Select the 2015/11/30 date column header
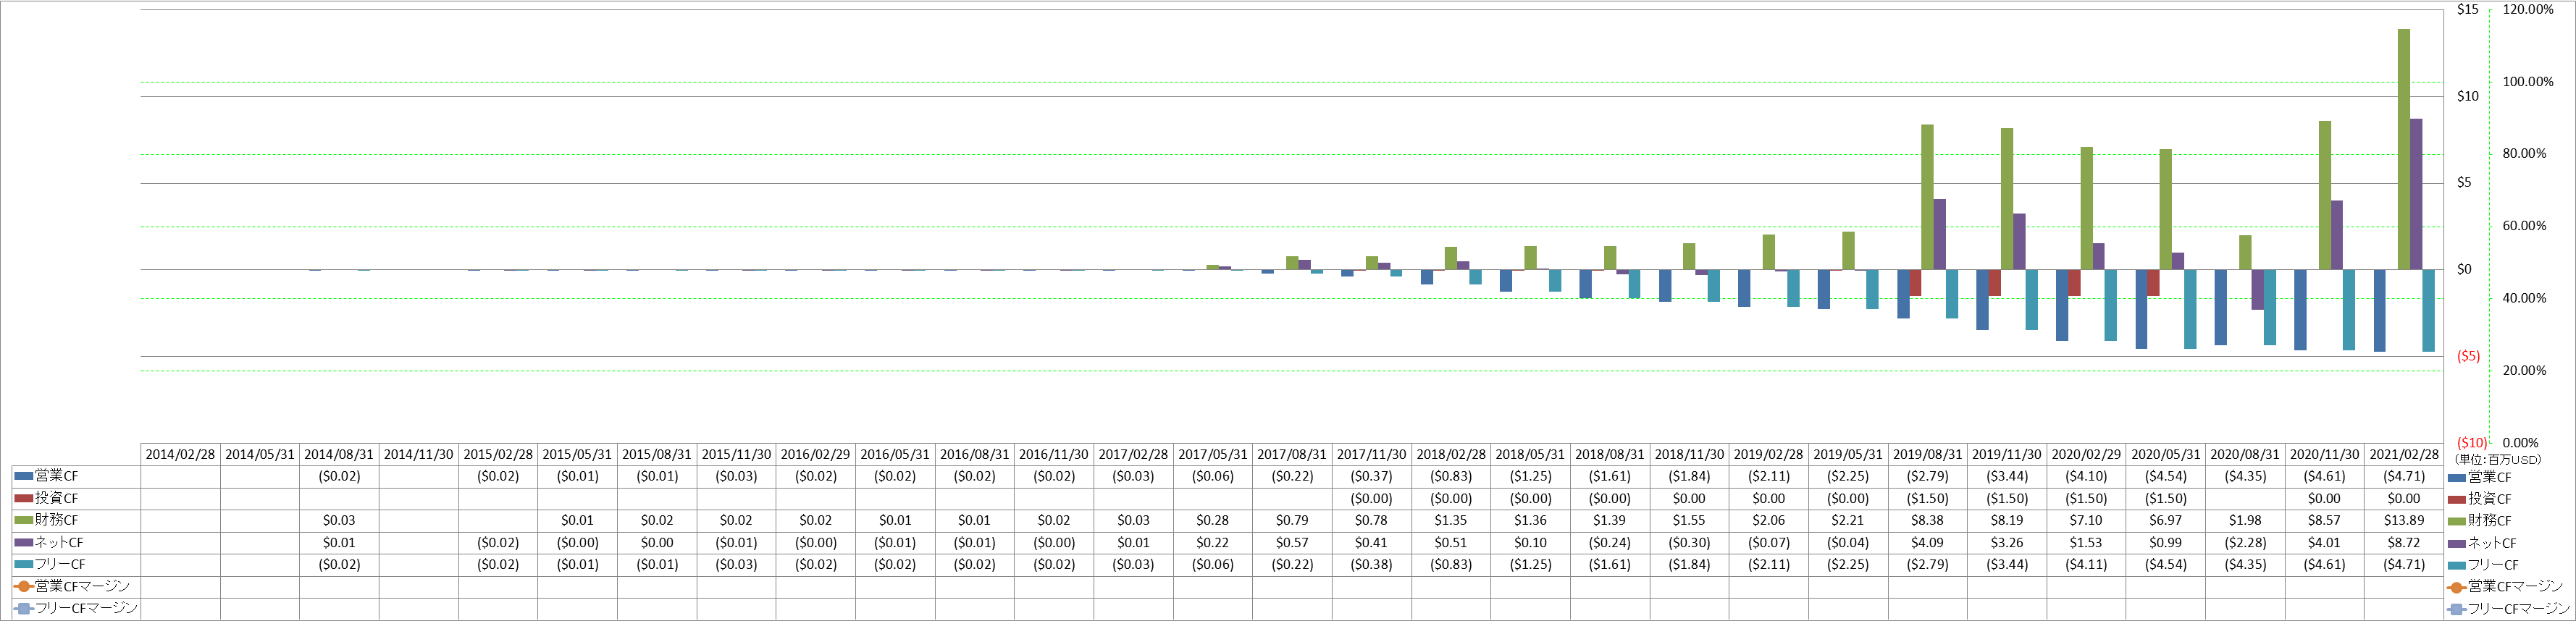The width and height of the screenshot is (2576, 621). 736,454
